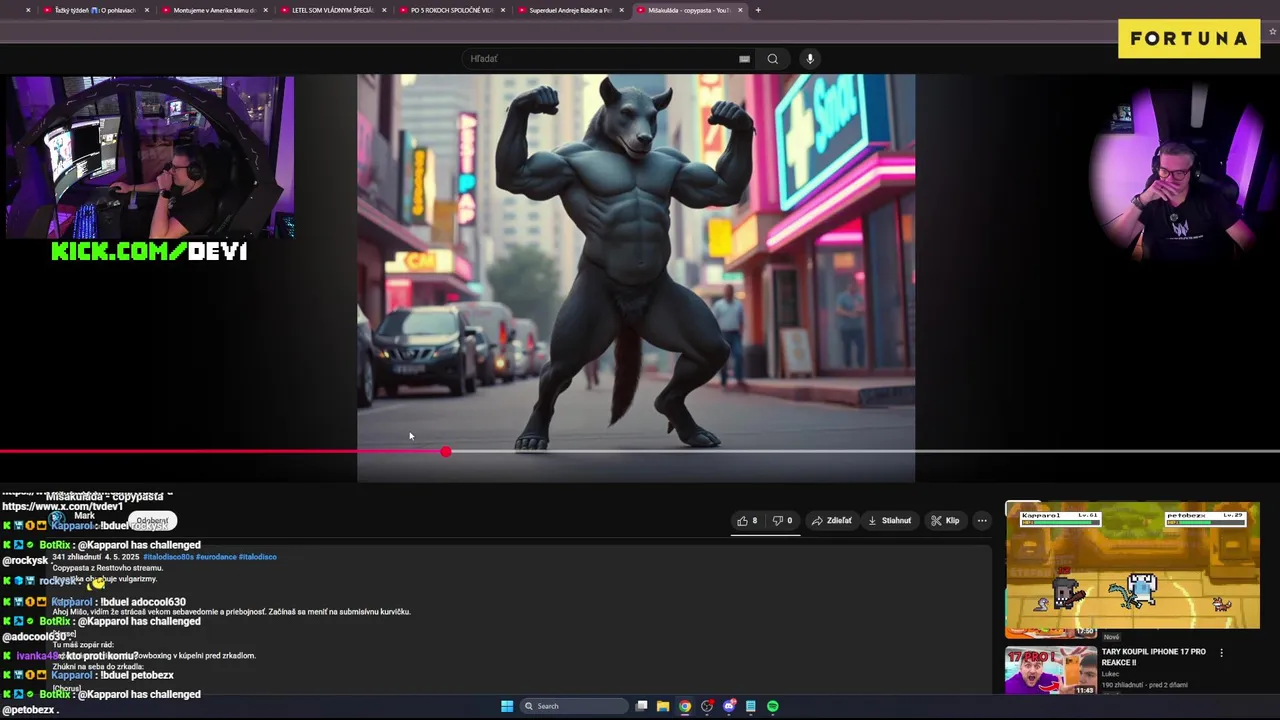Open Tary Koupil iPhone 17 Pro thumbnail
Viewport: 1280px width, 720px height.
(x=1051, y=670)
